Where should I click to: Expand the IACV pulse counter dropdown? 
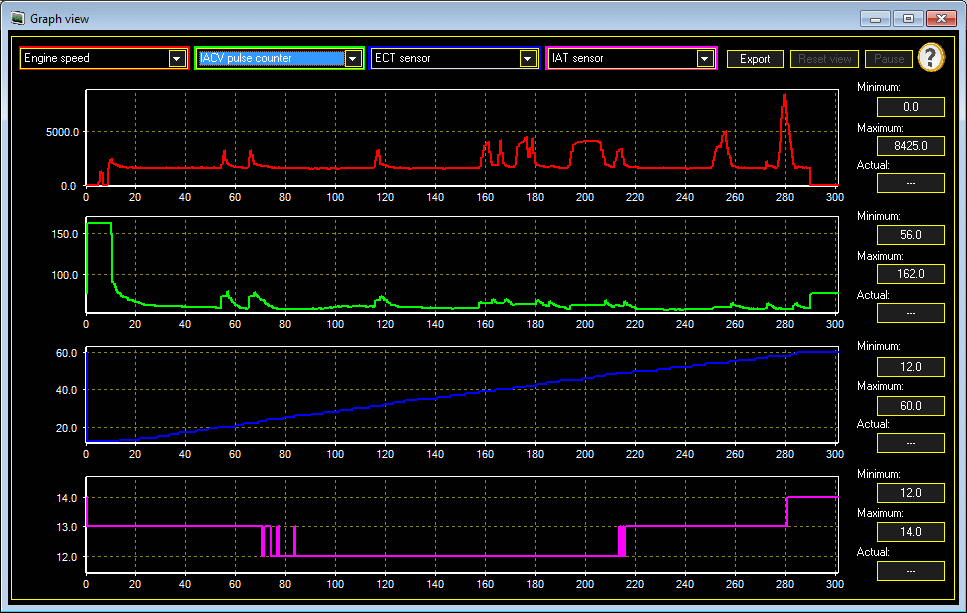click(352, 58)
